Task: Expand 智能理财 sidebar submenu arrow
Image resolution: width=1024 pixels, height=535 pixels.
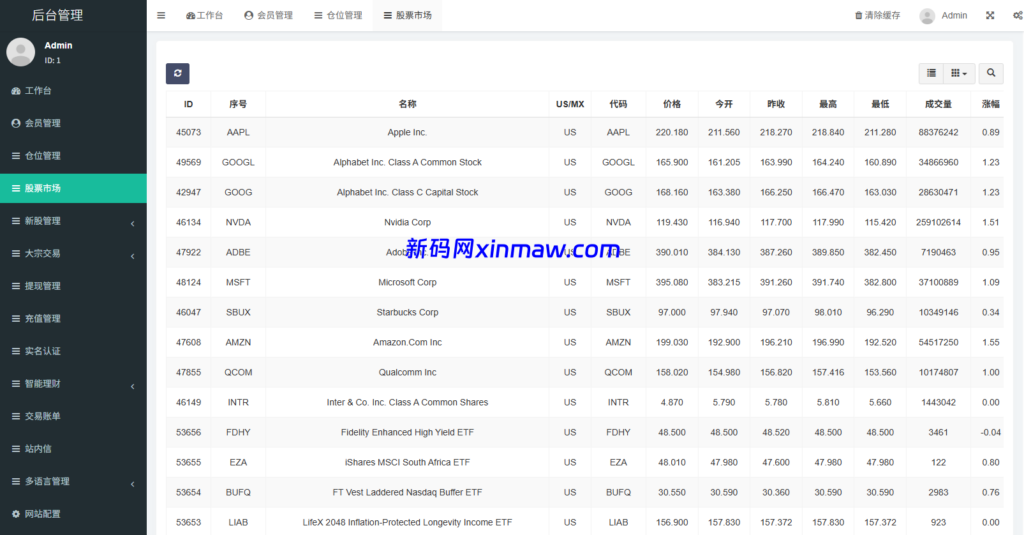Action: pos(133,386)
